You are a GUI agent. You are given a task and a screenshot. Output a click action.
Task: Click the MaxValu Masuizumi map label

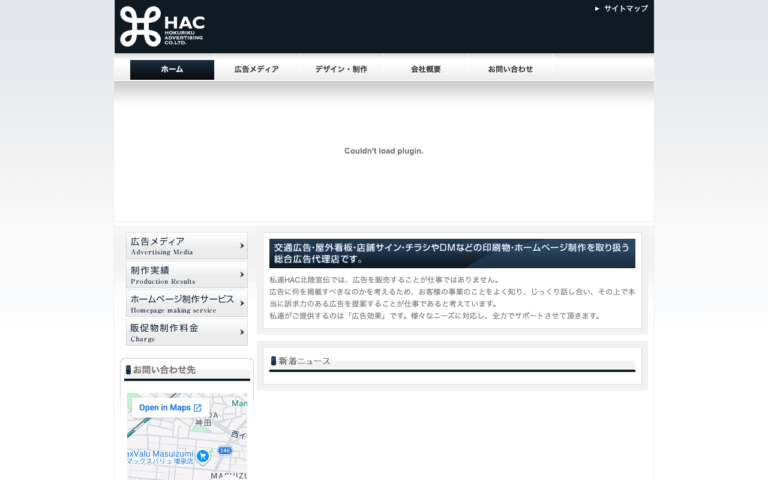(x=161, y=457)
